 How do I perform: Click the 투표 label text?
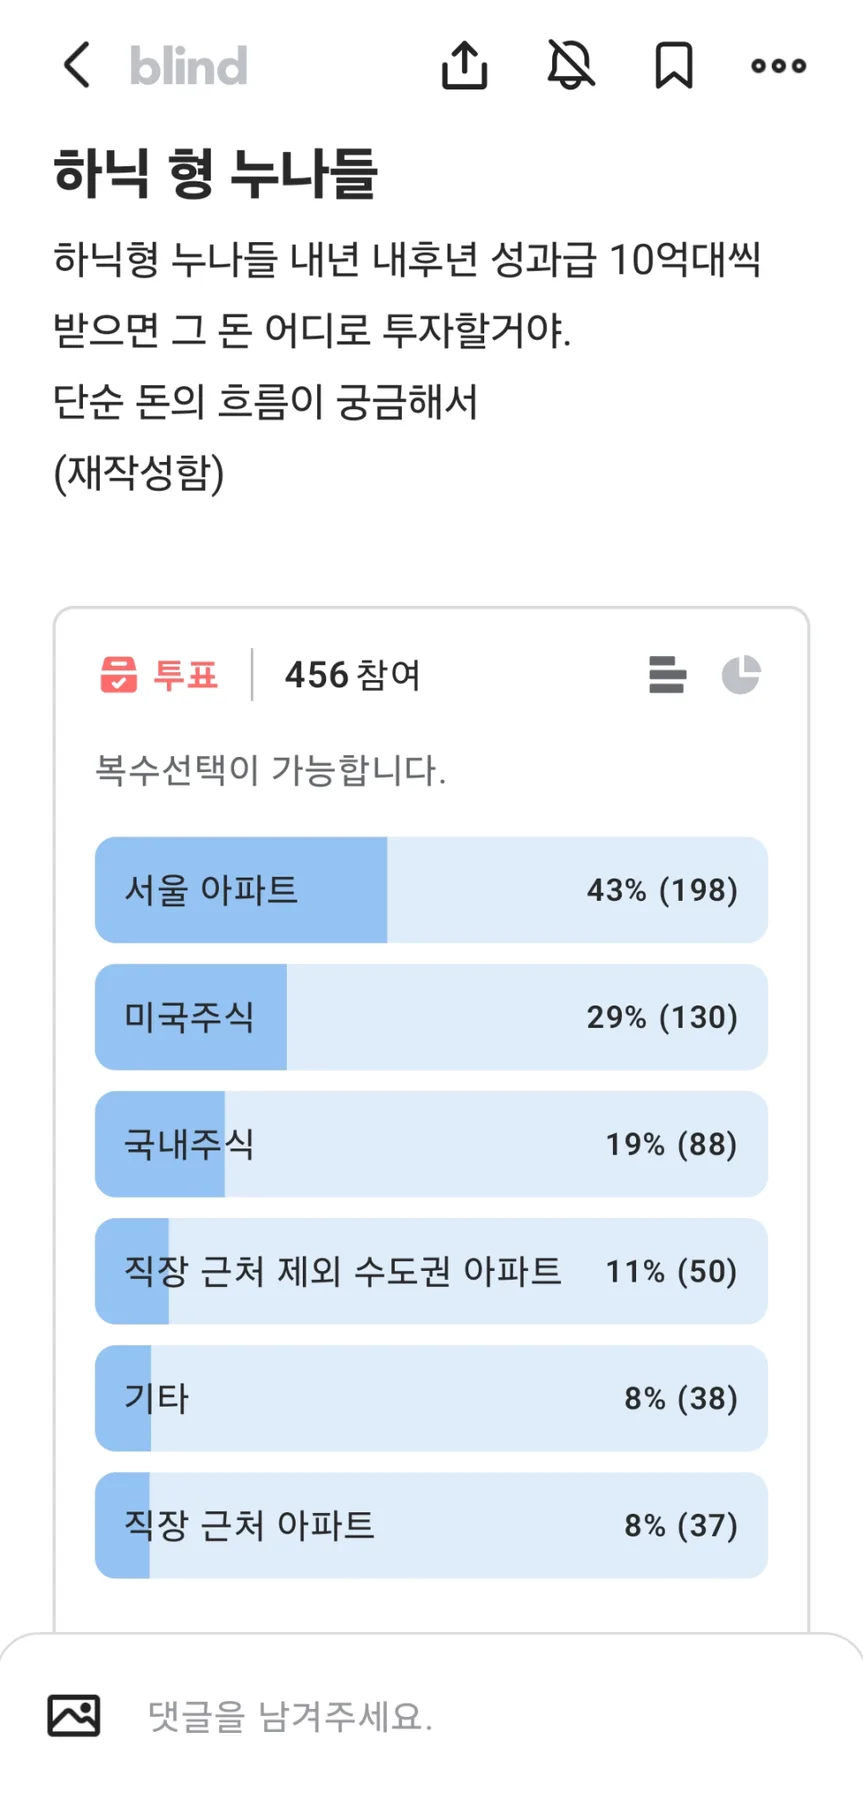[186, 675]
